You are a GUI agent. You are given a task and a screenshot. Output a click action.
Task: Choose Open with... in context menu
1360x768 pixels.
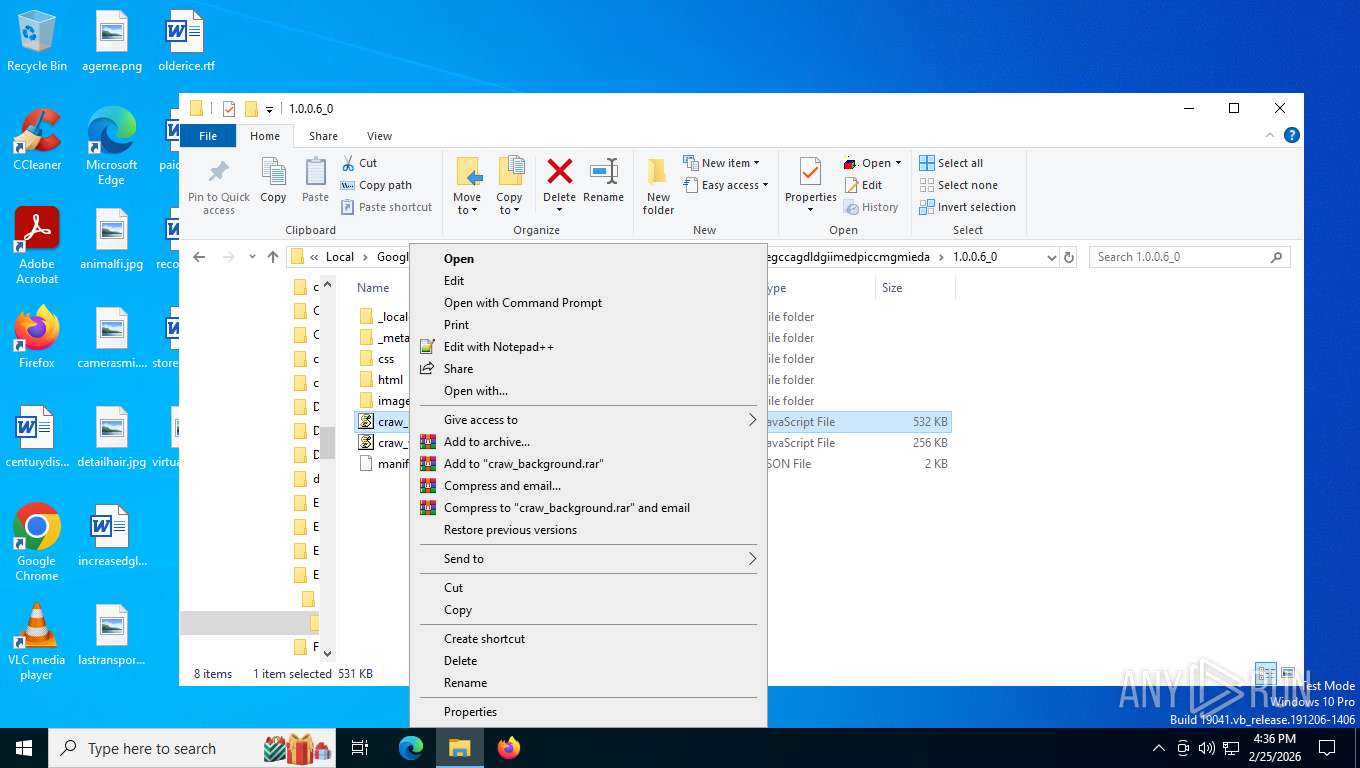(588, 390)
